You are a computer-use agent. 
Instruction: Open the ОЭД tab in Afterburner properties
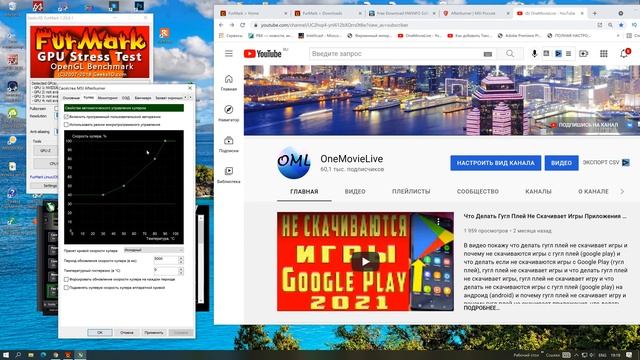click(126, 98)
